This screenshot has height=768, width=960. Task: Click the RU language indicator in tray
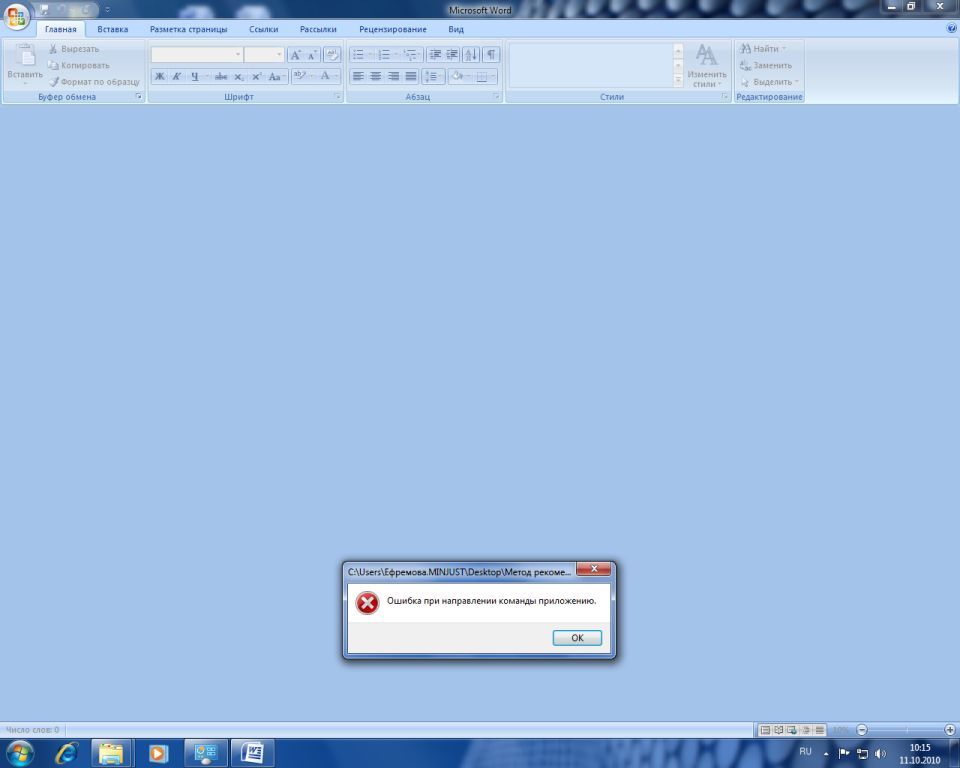(x=805, y=751)
